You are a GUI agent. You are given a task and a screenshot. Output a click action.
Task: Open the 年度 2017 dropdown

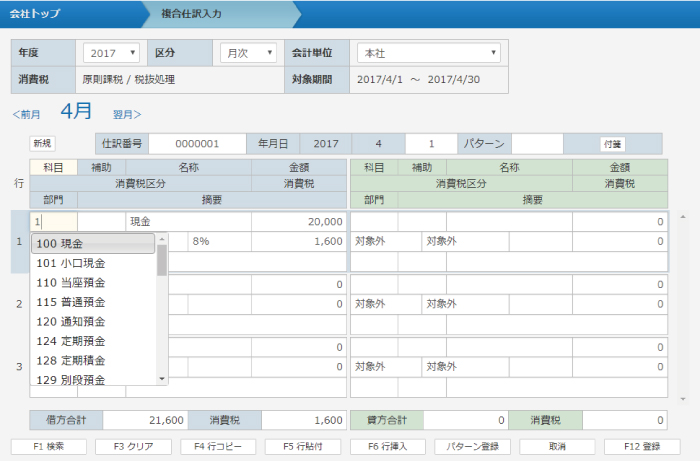pos(112,52)
